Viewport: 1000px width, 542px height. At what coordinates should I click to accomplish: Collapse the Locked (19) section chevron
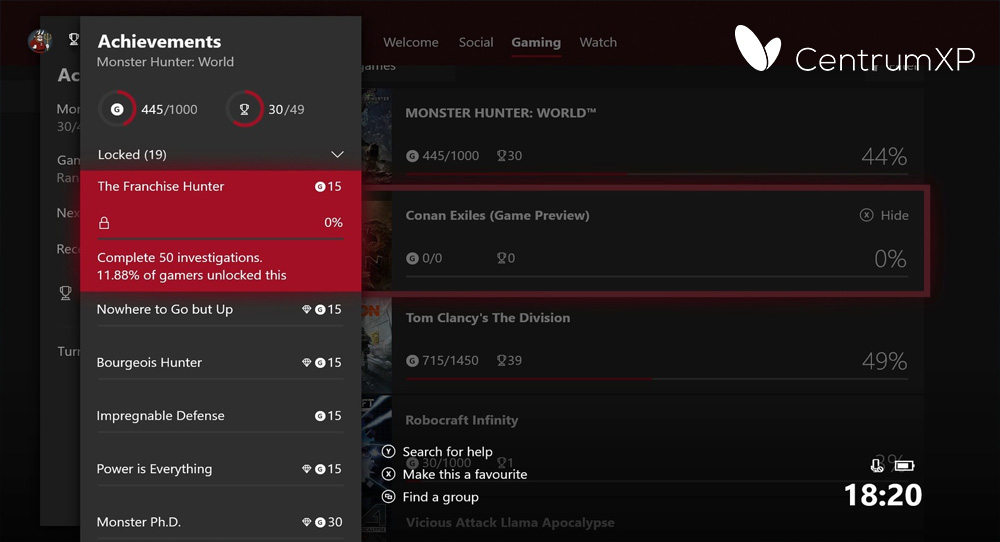point(337,154)
